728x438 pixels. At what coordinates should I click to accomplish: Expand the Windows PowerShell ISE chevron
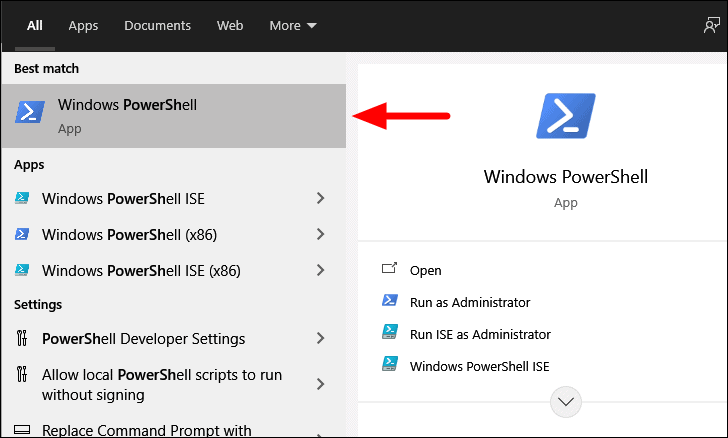pos(320,198)
